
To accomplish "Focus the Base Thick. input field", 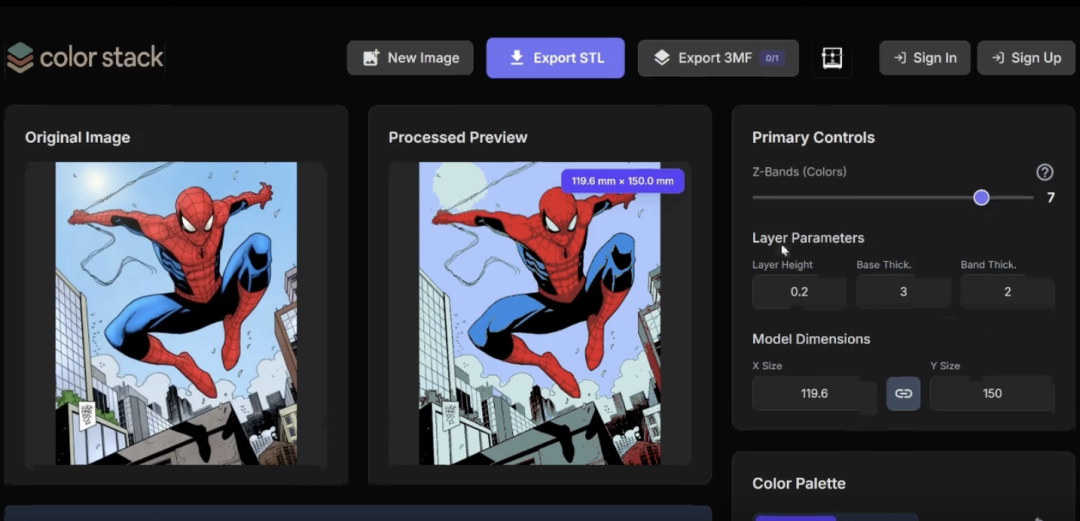I will 903,292.
